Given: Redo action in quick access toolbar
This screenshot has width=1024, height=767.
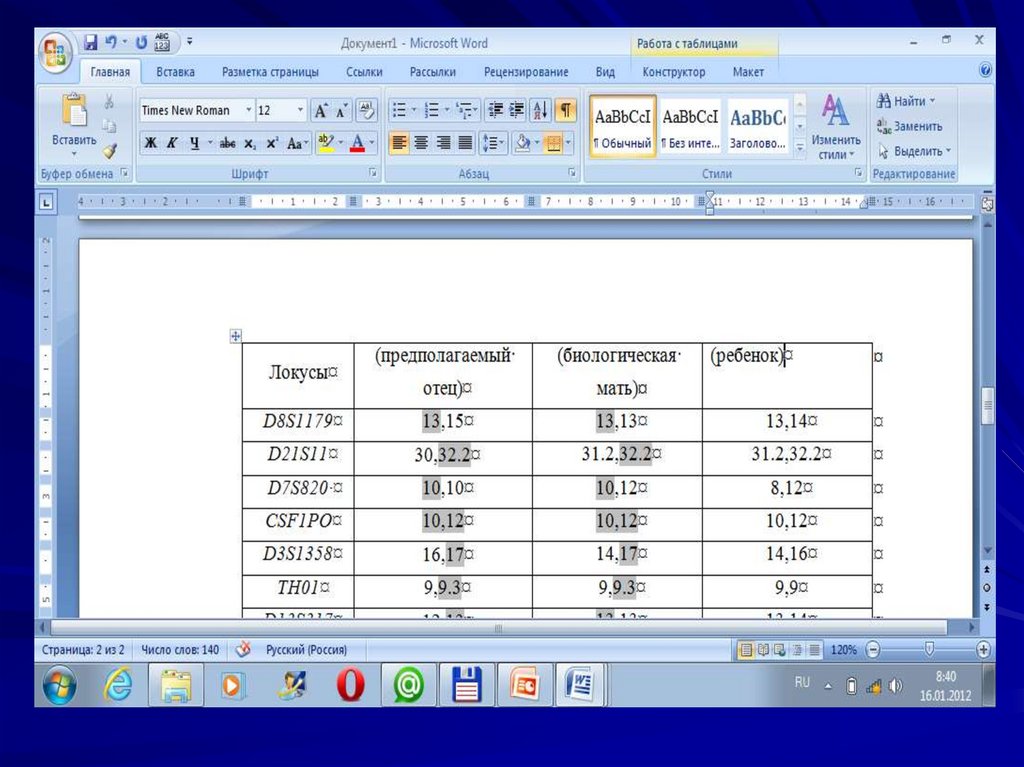Looking at the screenshot, I should pos(141,42).
